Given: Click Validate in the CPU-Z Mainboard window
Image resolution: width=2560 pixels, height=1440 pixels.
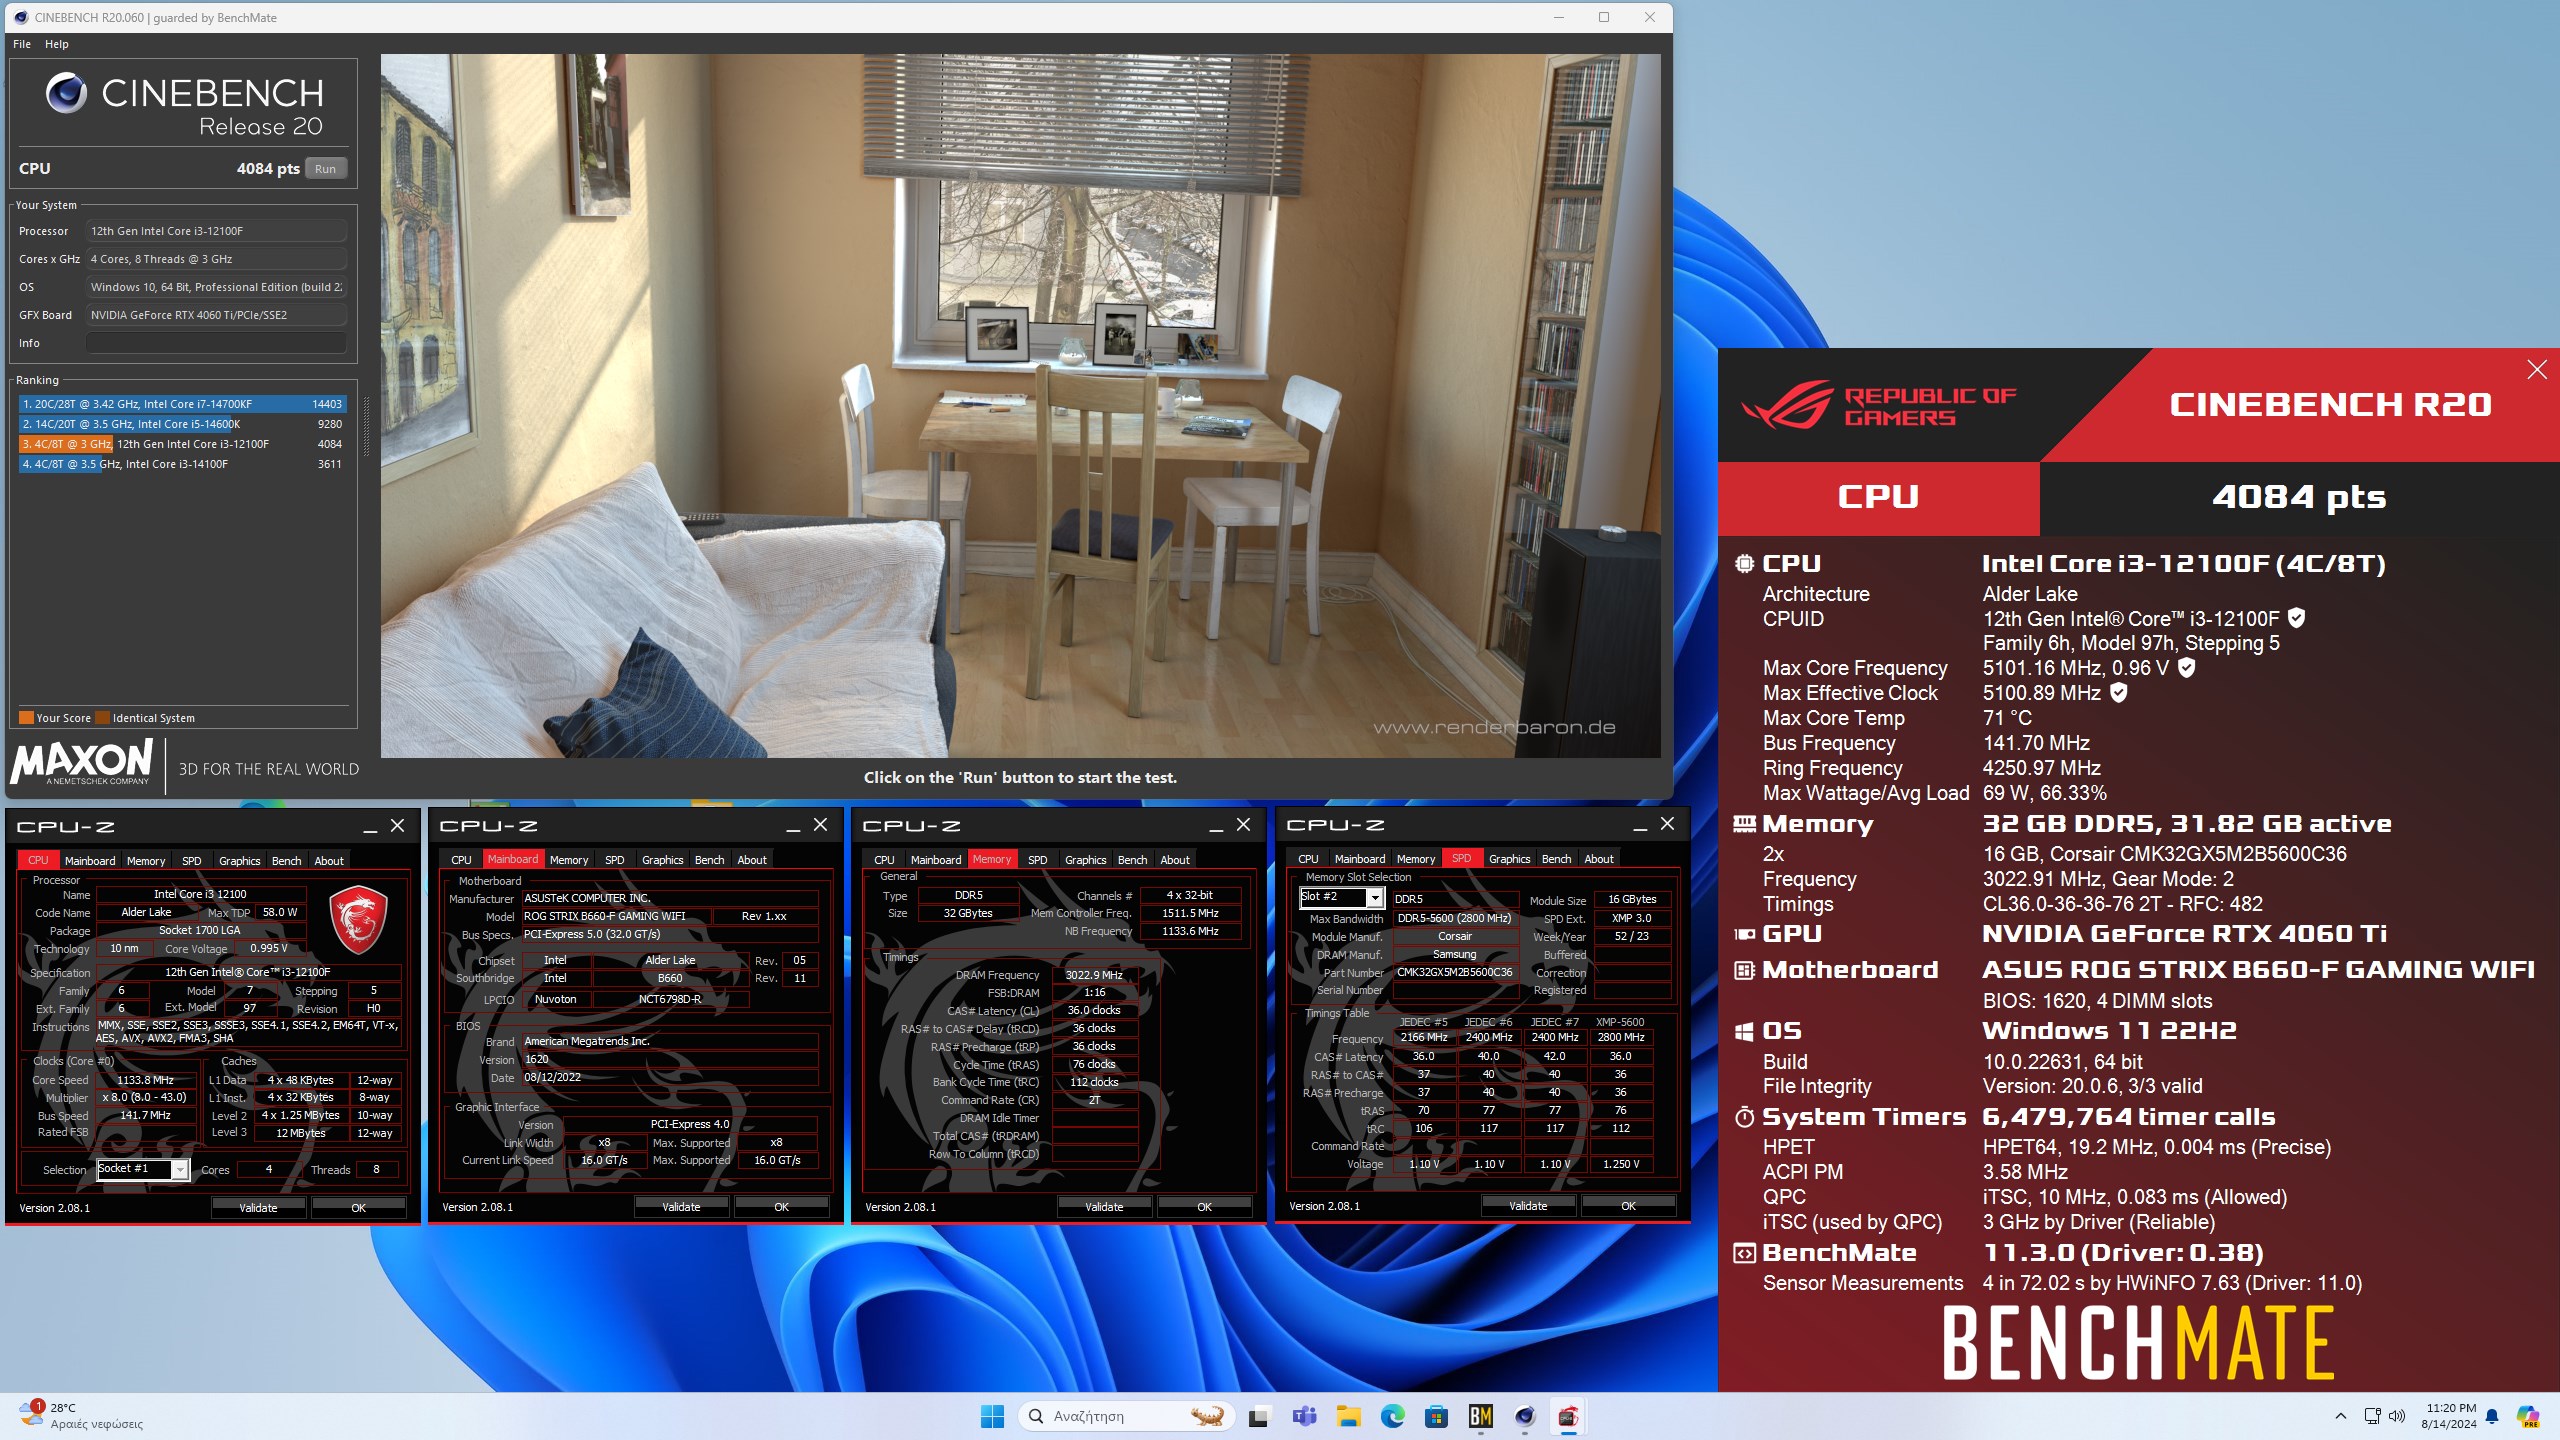Looking at the screenshot, I should [681, 1207].
